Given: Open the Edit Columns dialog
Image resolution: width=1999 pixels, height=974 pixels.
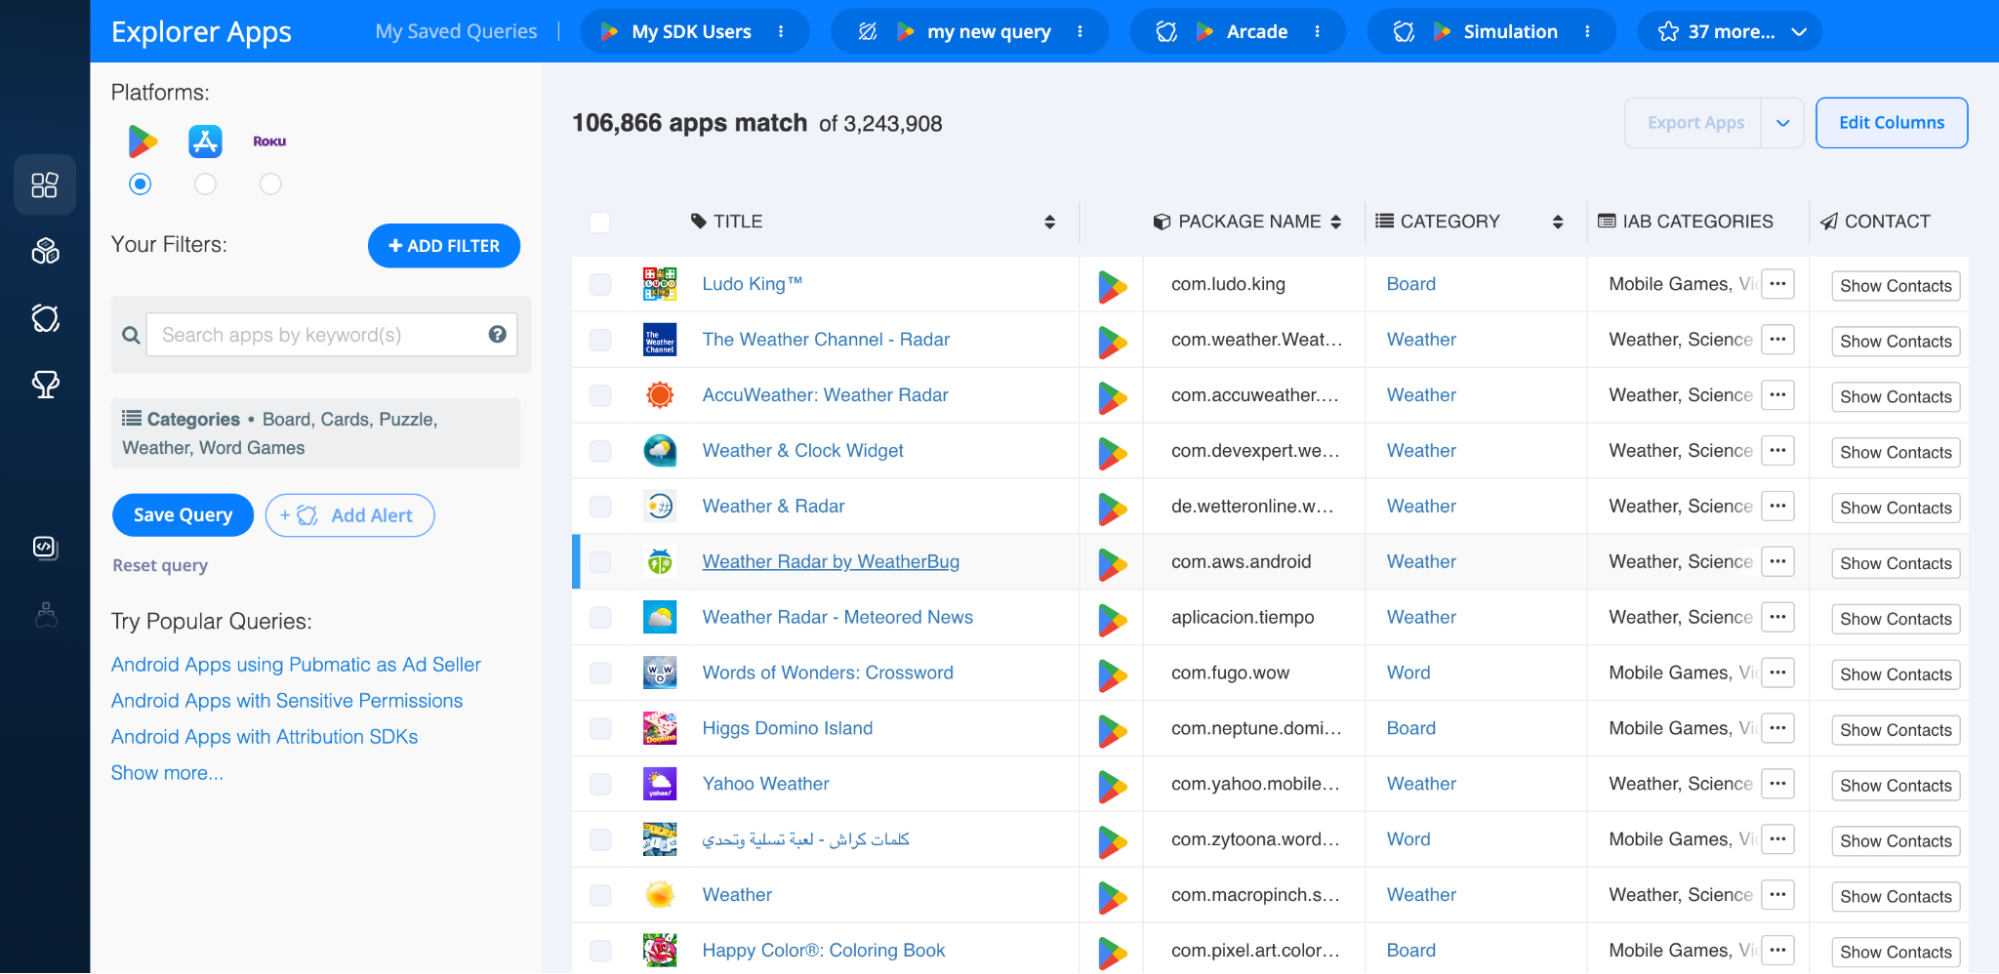Looking at the screenshot, I should click(1892, 123).
